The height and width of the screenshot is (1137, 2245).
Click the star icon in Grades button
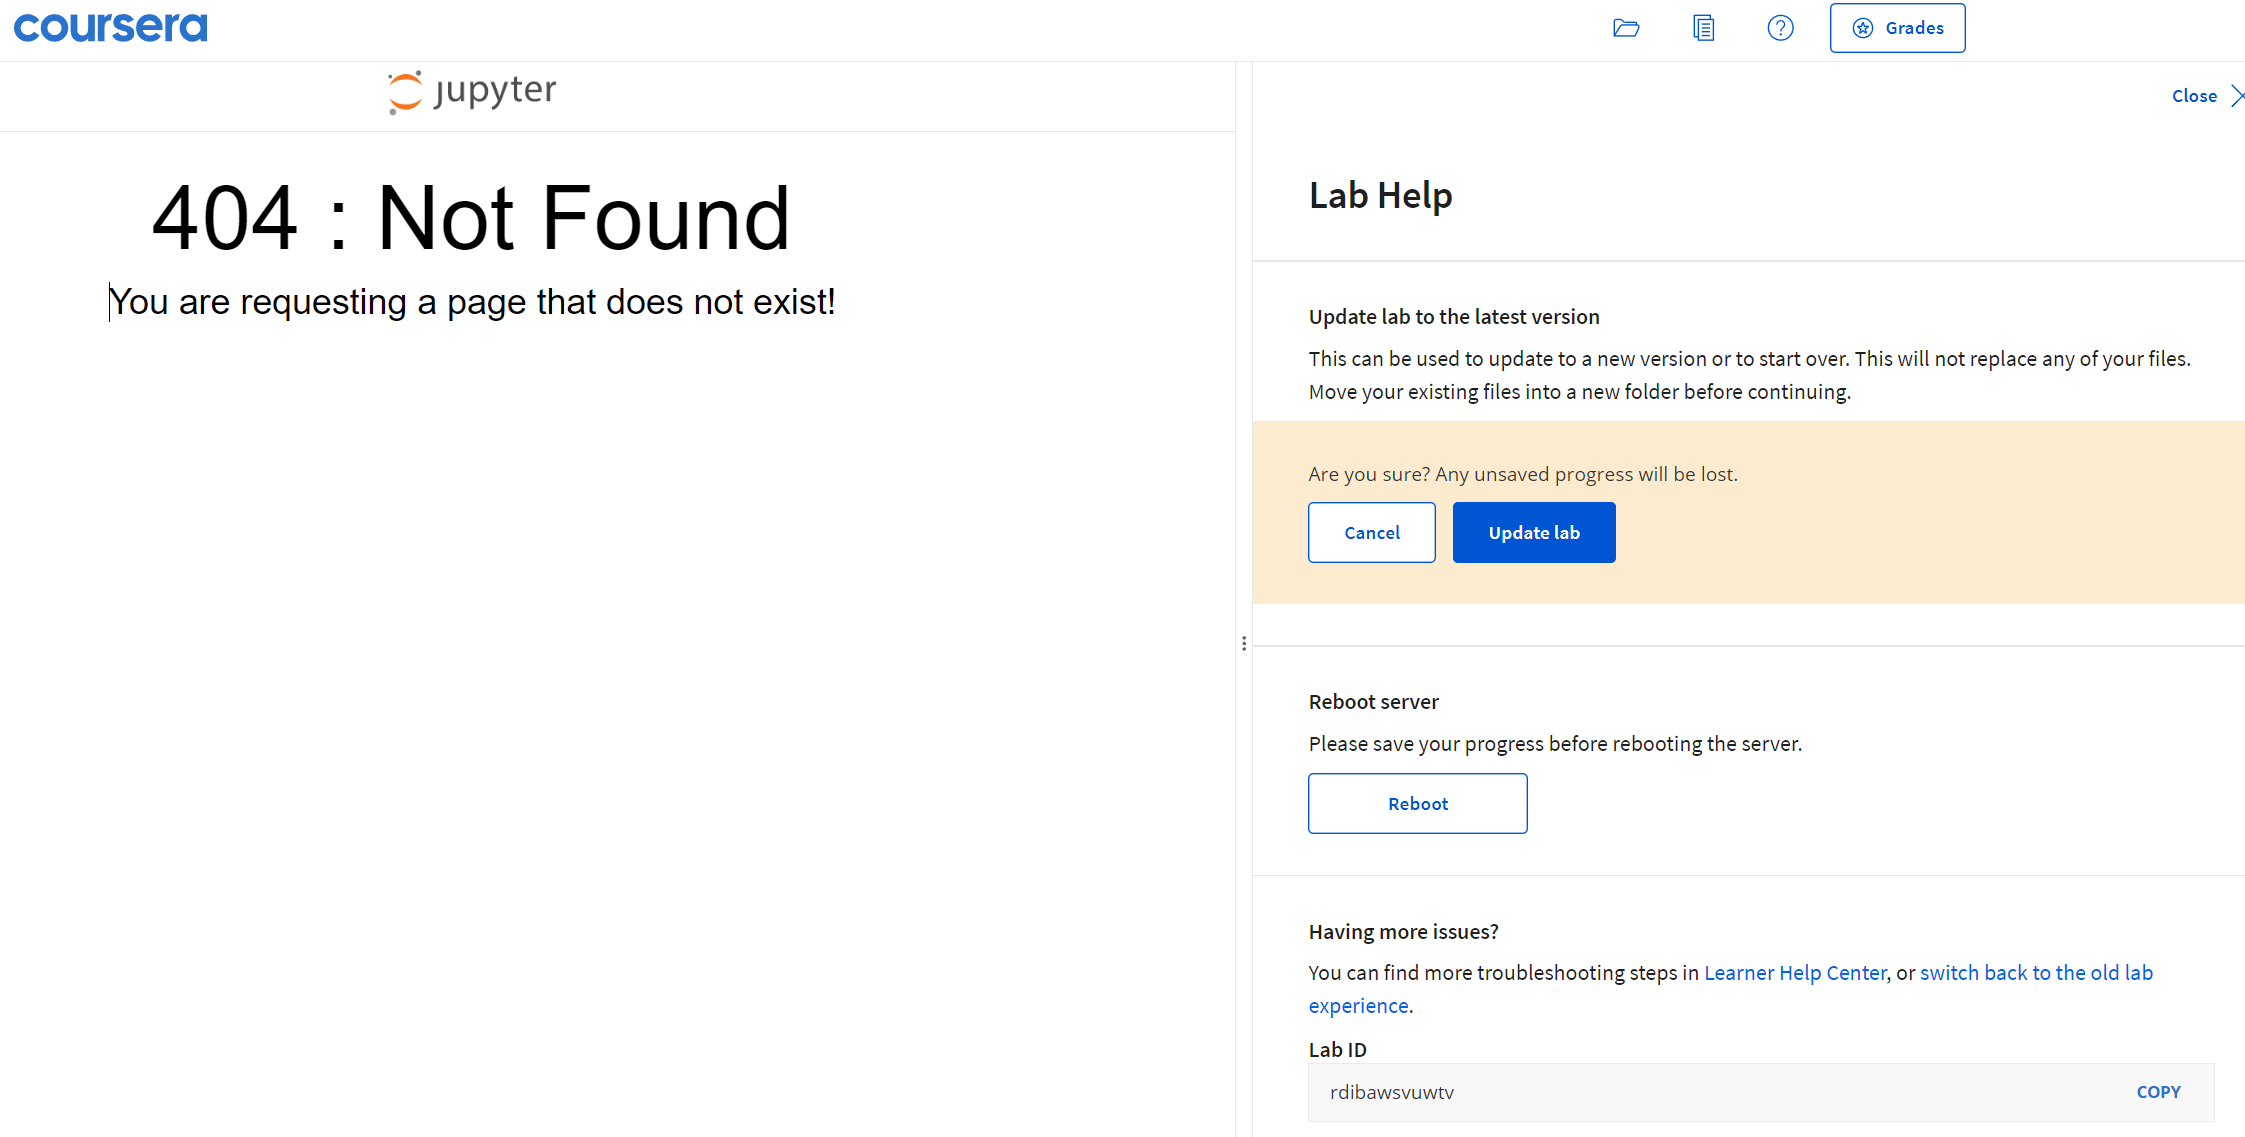(x=1862, y=28)
